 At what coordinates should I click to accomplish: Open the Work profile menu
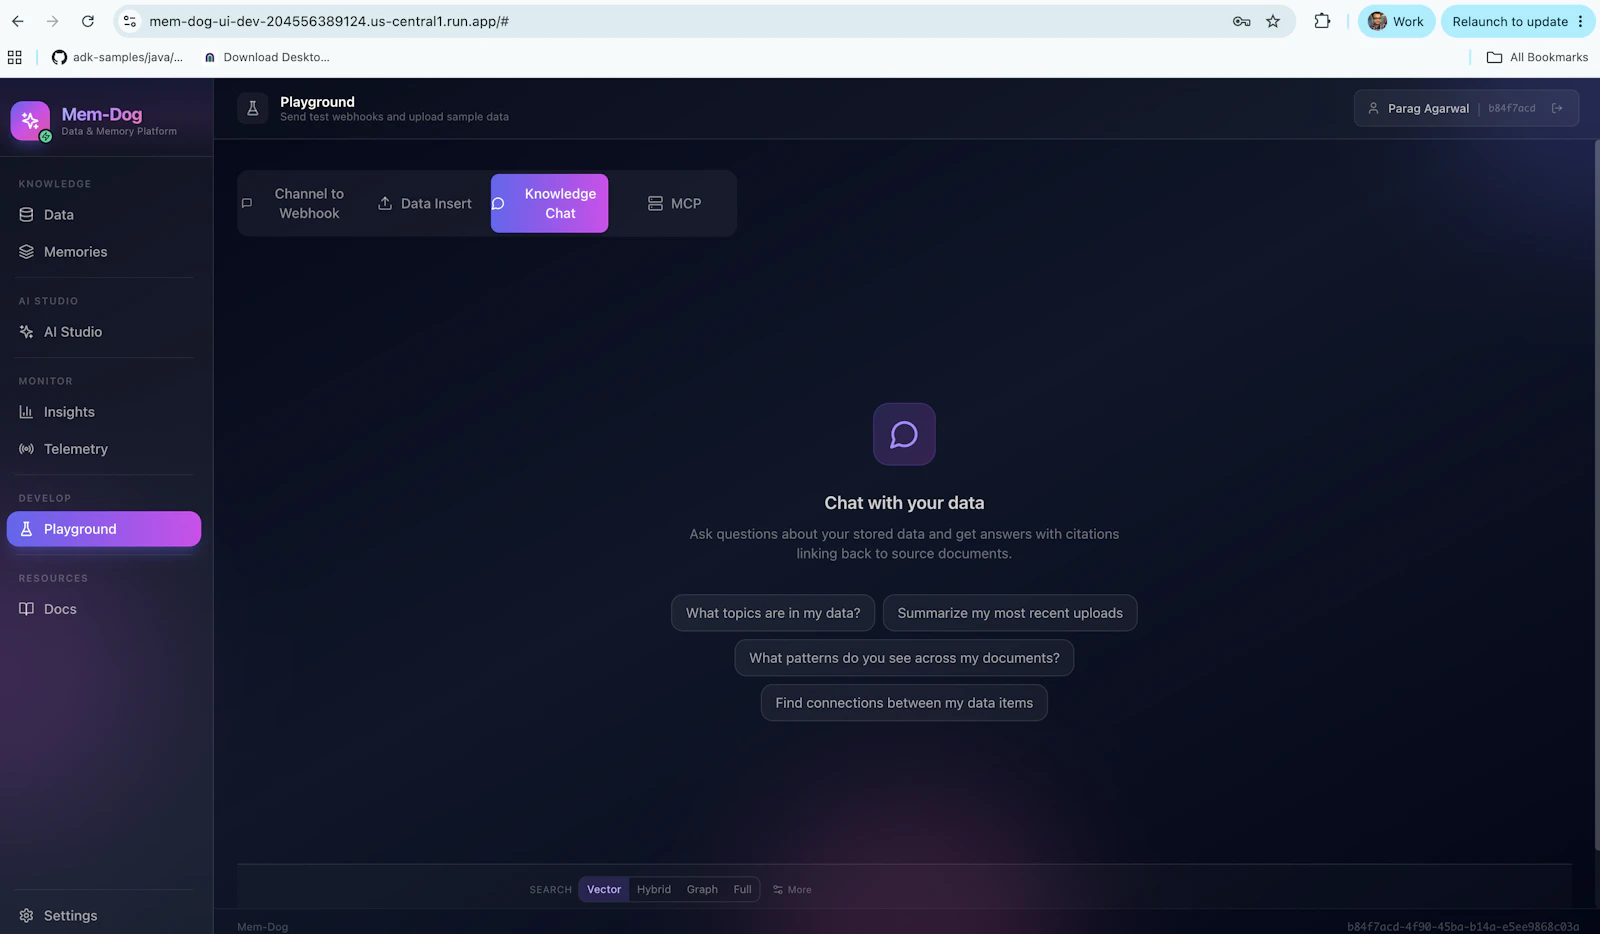1396,21
